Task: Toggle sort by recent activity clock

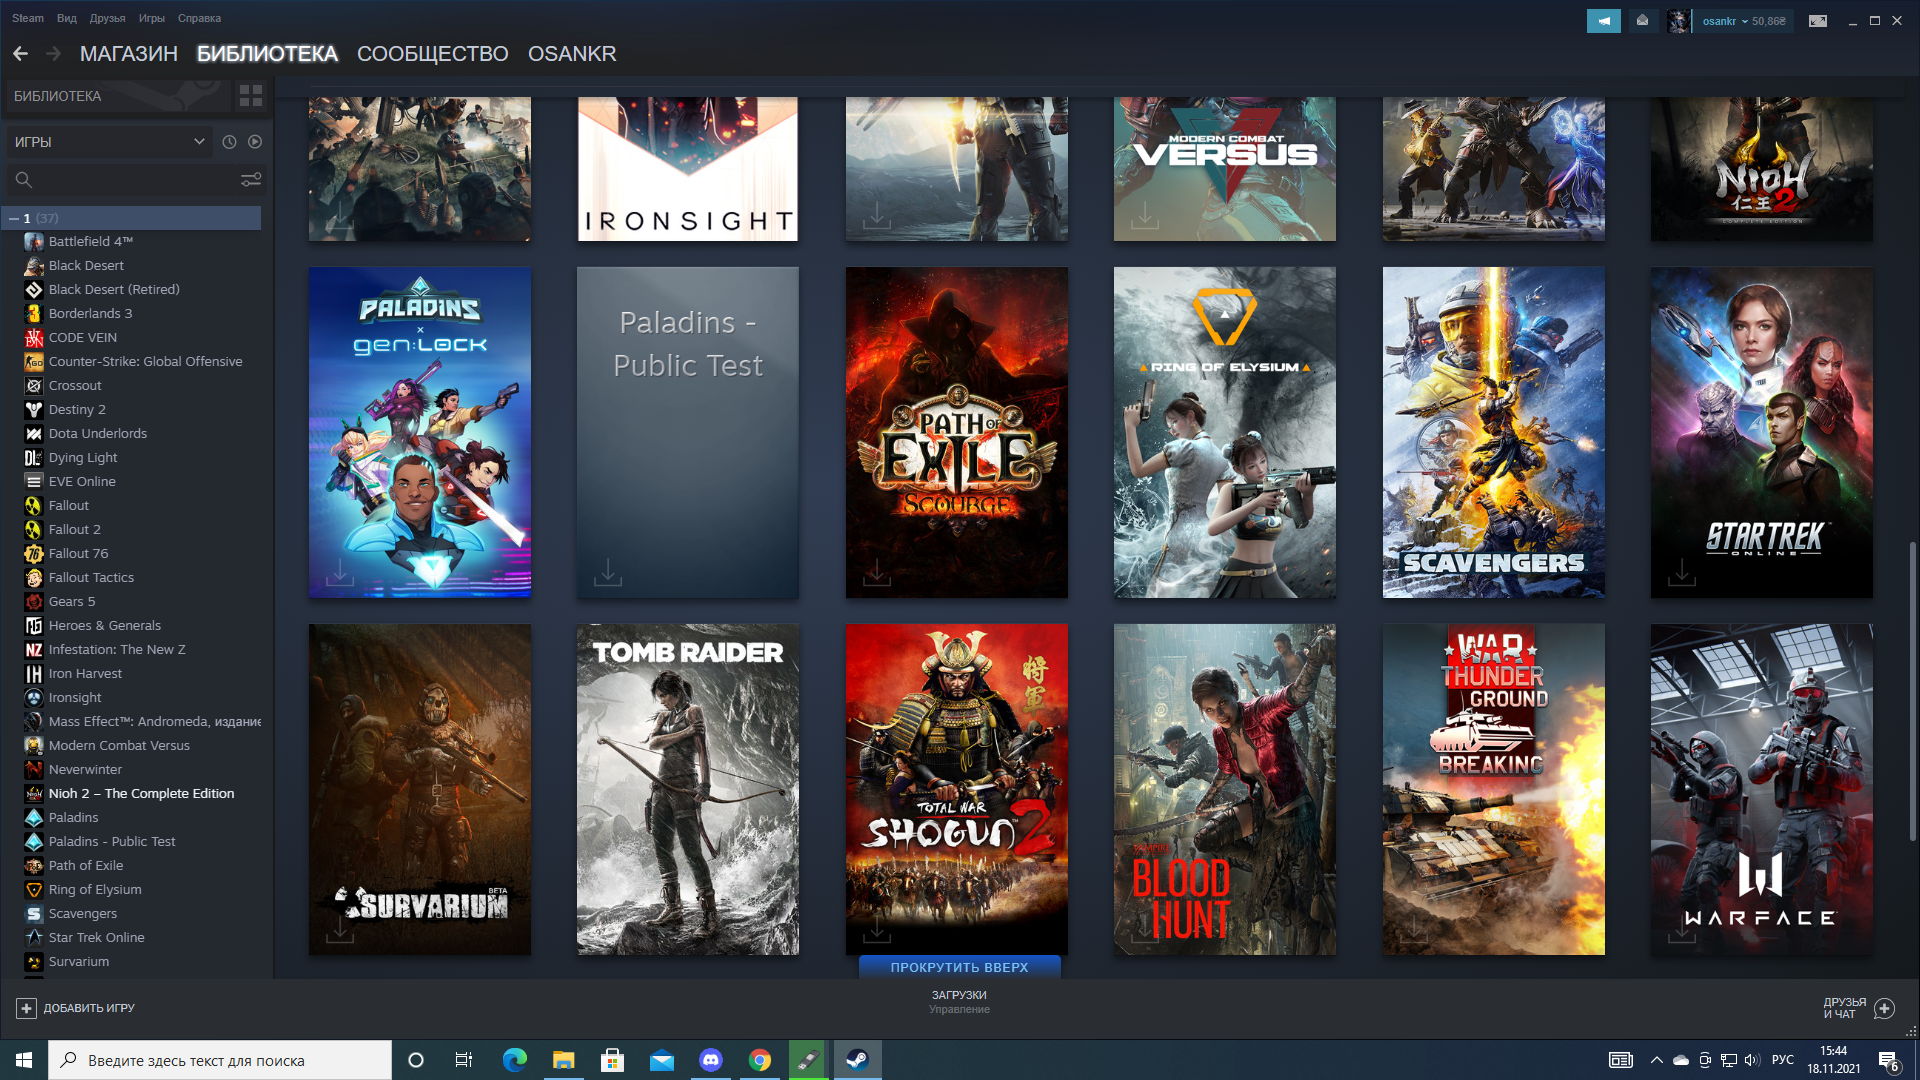Action: 229,142
